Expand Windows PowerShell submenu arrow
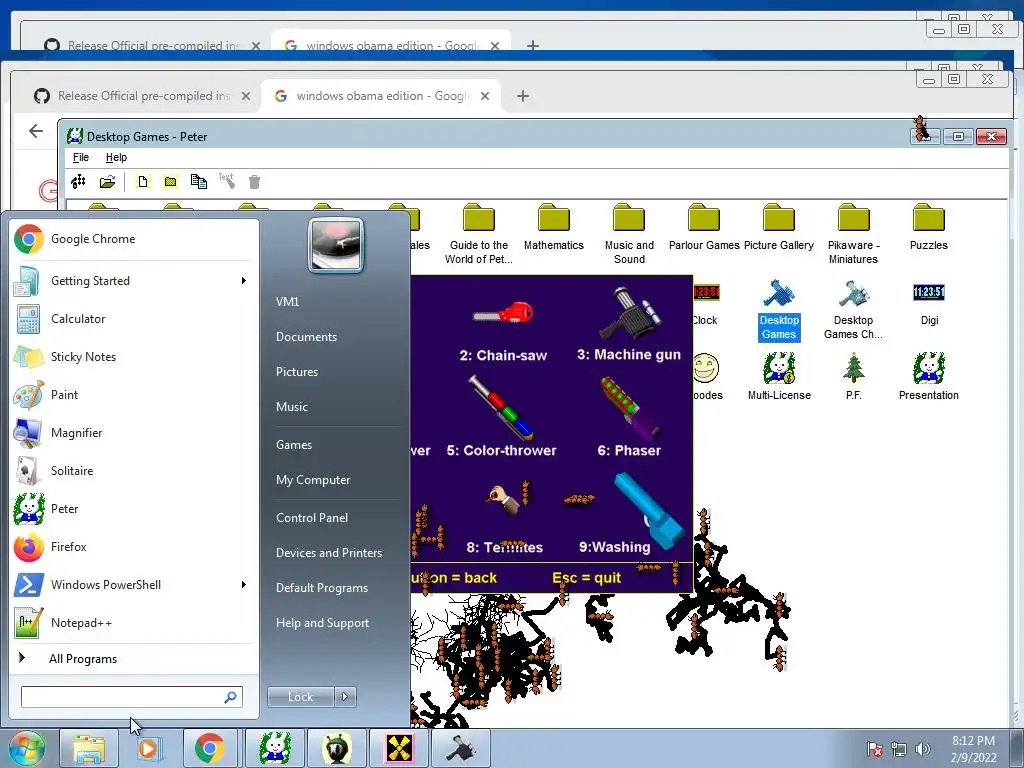The image size is (1024, 768). click(244, 584)
